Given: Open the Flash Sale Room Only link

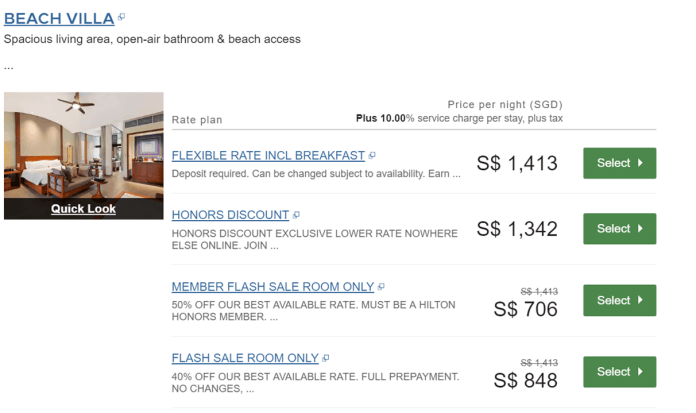Looking at the screenshot, I should 245,358.
